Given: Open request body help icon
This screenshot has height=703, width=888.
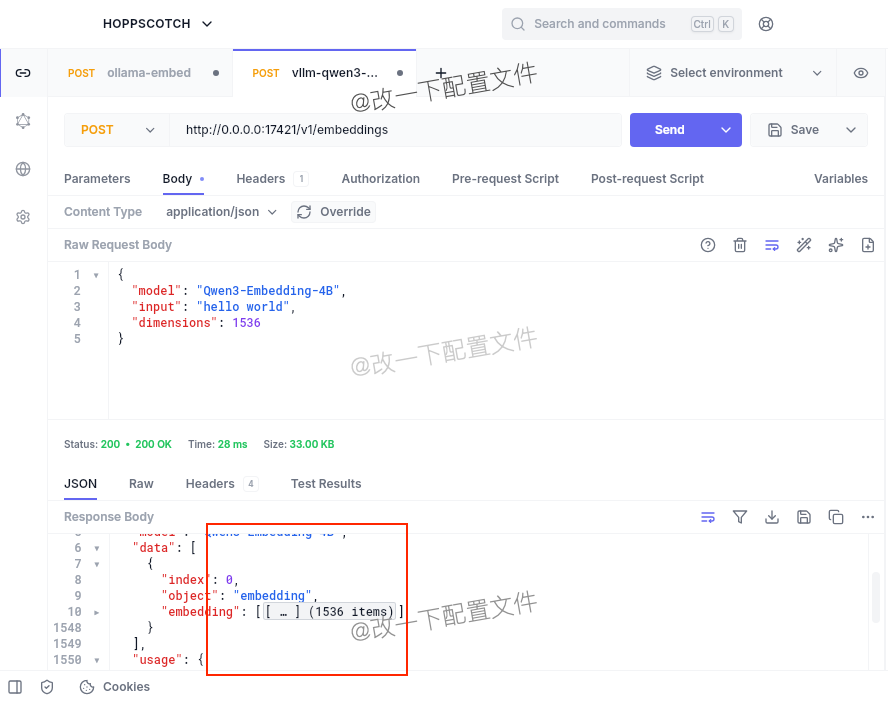Looking at the screenshot, I should [x=708, y=245].
